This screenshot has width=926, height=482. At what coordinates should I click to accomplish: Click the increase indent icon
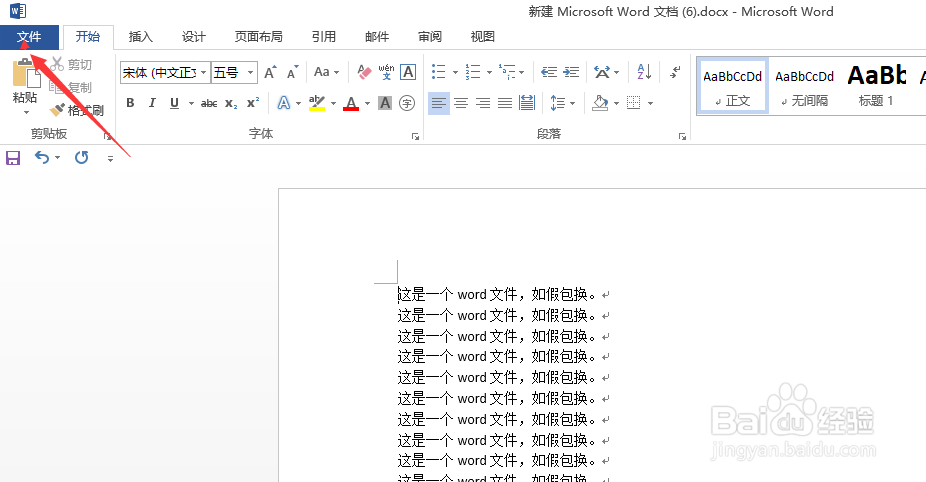pos(571,72)
